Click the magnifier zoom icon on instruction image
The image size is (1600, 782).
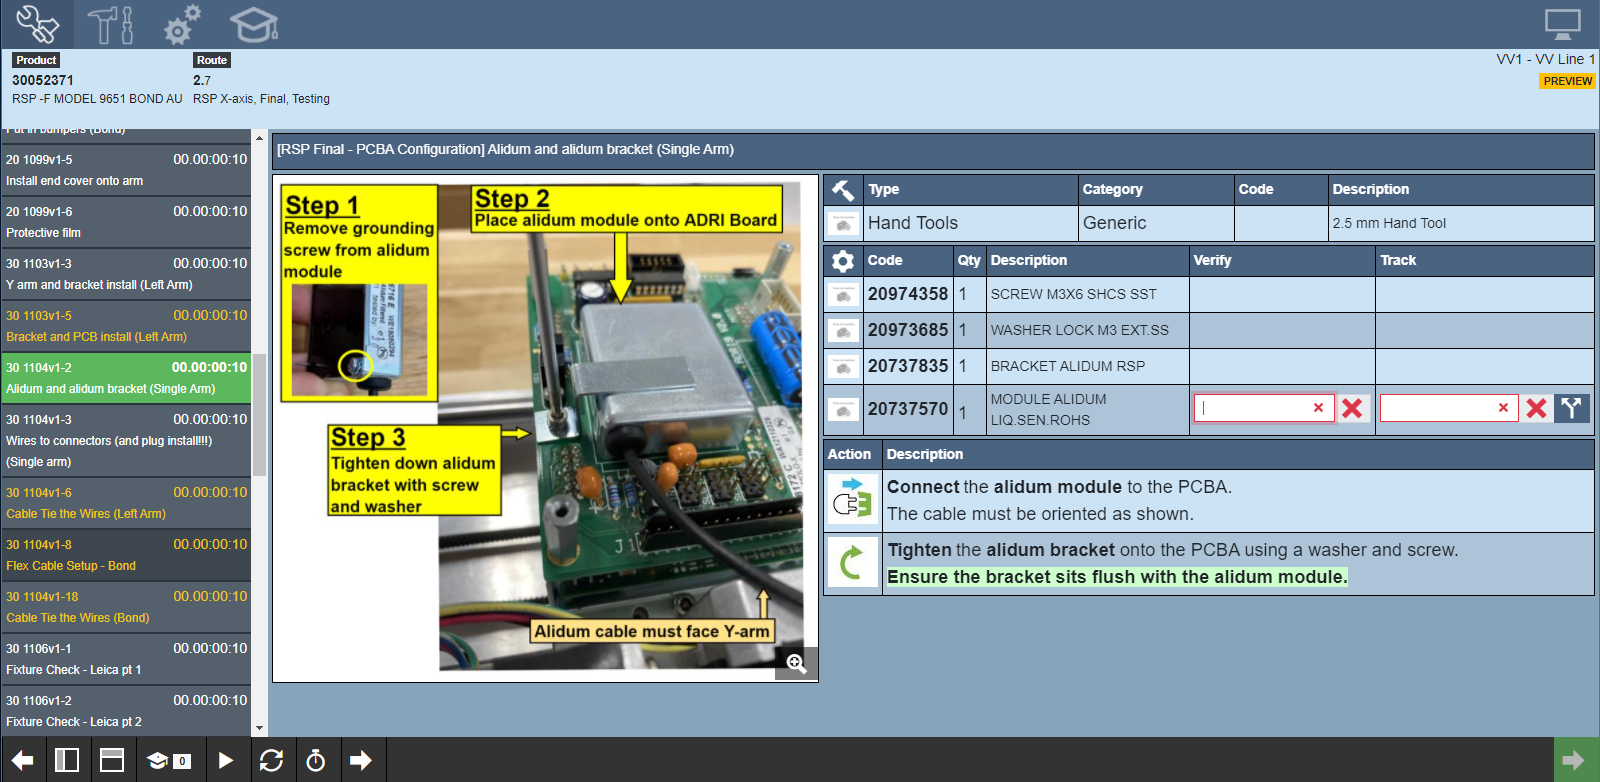coord(796,663)
